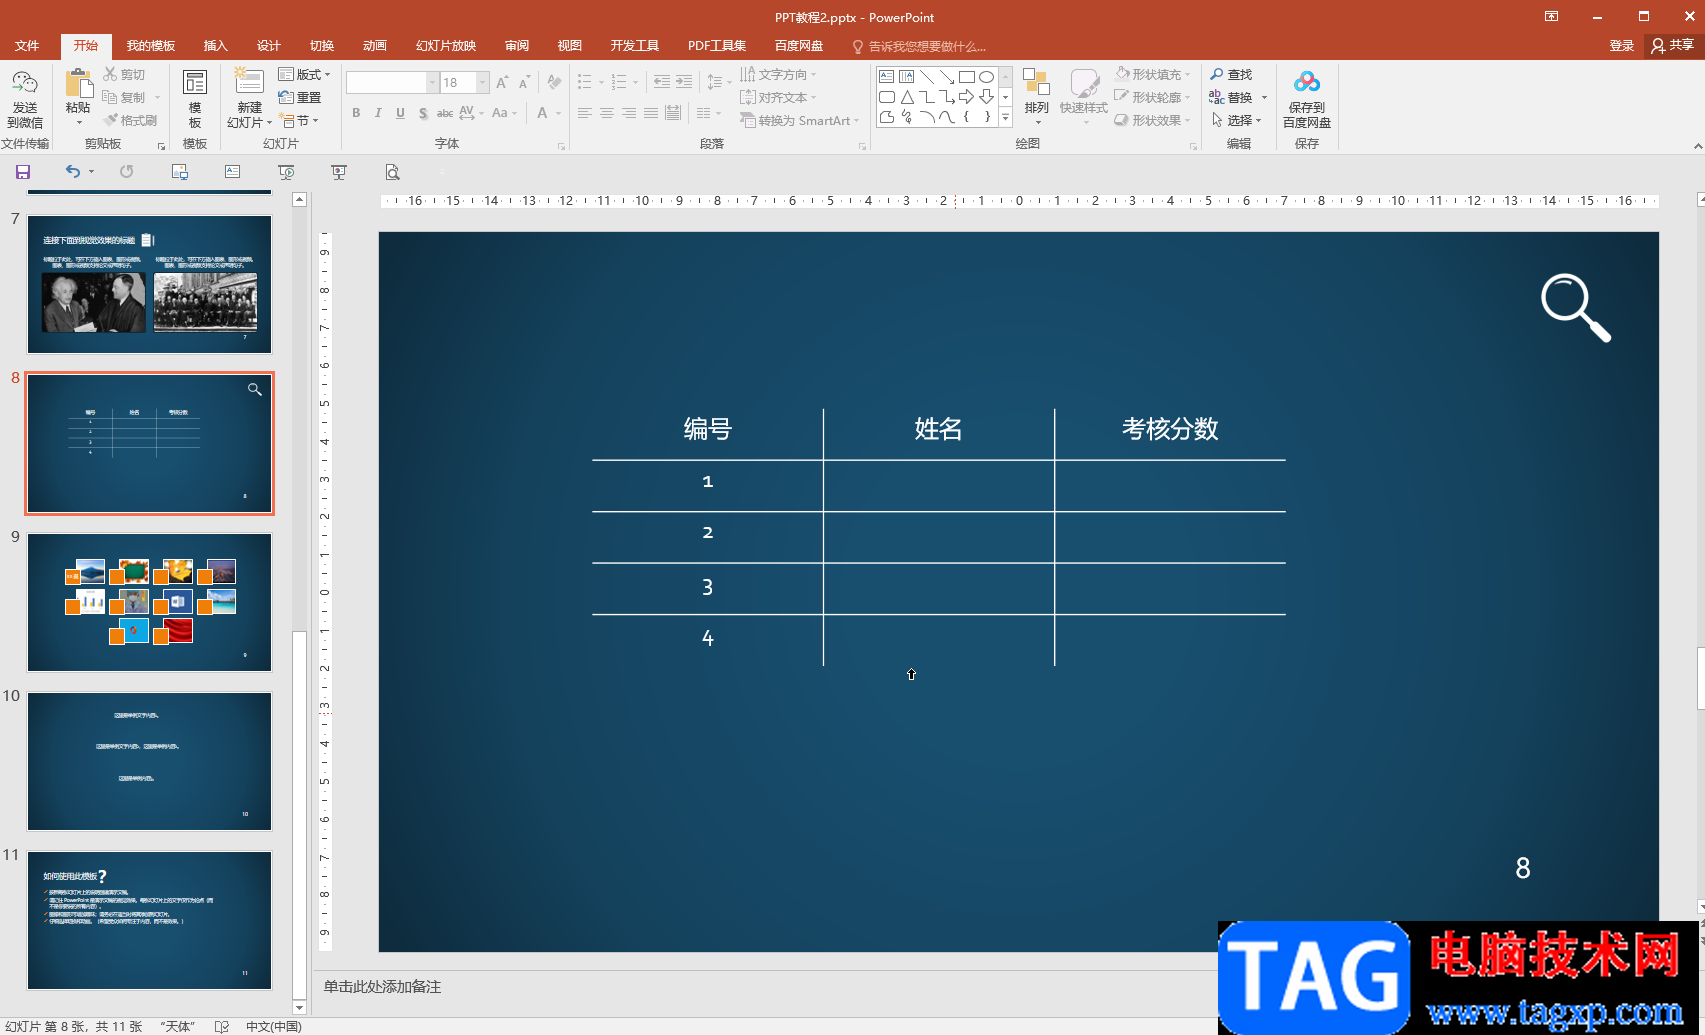
Task: Select the Right Arrow shape in gallery
Action: tap(966, 97)
